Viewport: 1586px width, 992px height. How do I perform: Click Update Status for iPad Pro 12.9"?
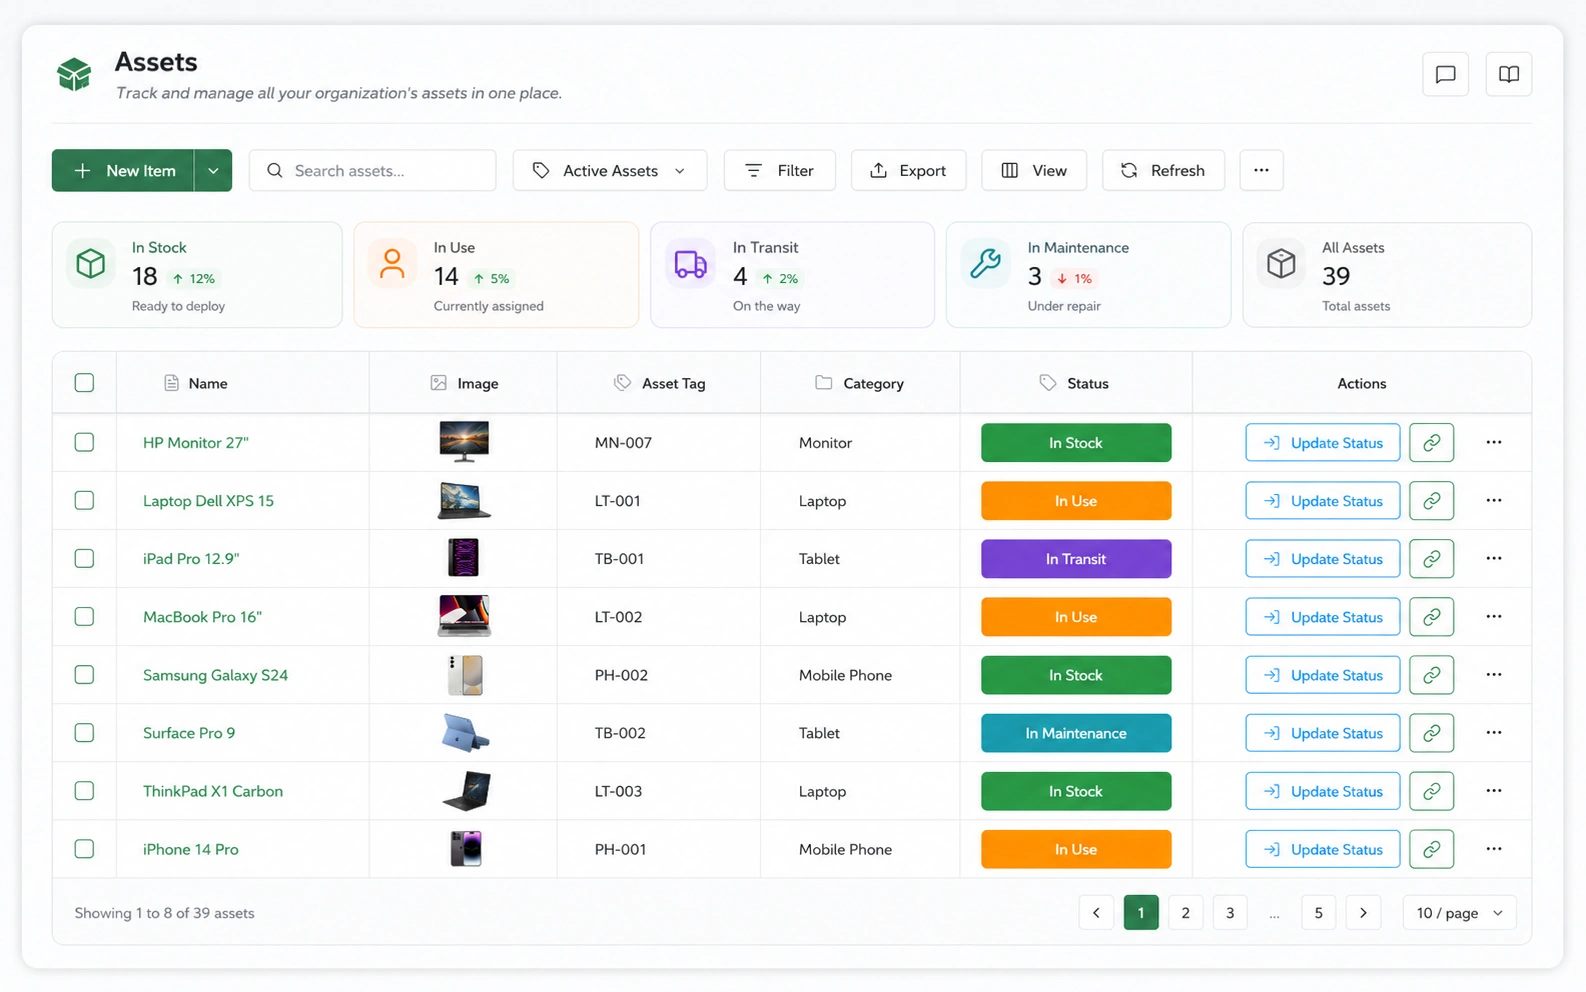(1322, 559)
